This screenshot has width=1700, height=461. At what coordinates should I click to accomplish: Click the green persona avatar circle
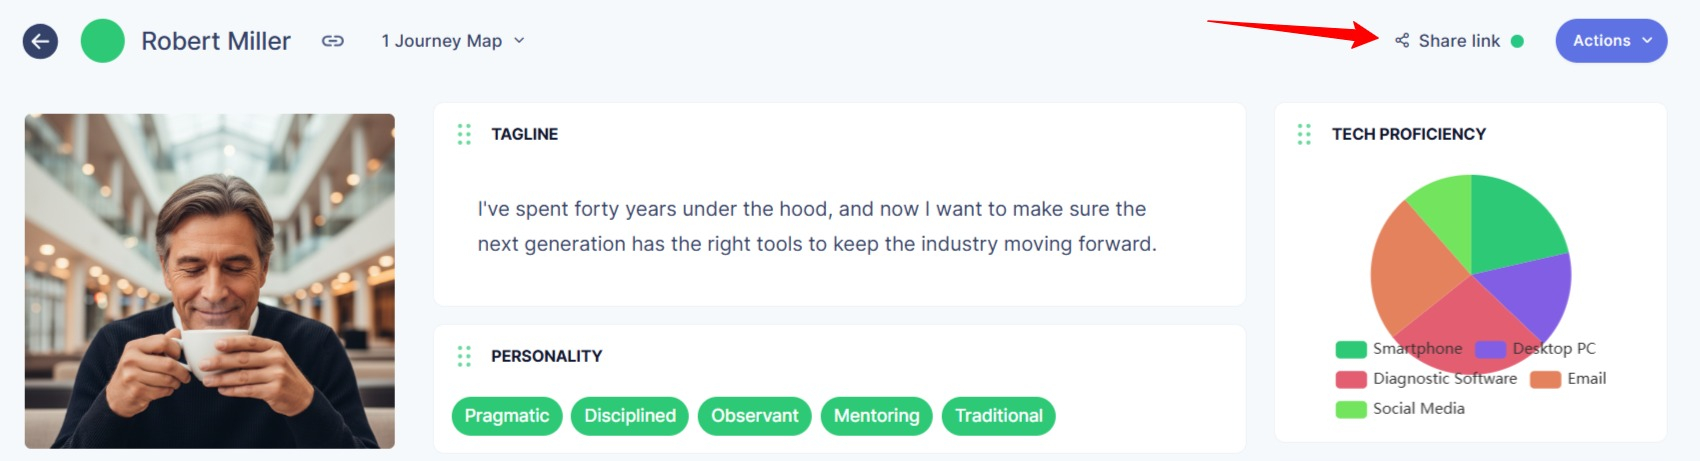coord(102,41)
